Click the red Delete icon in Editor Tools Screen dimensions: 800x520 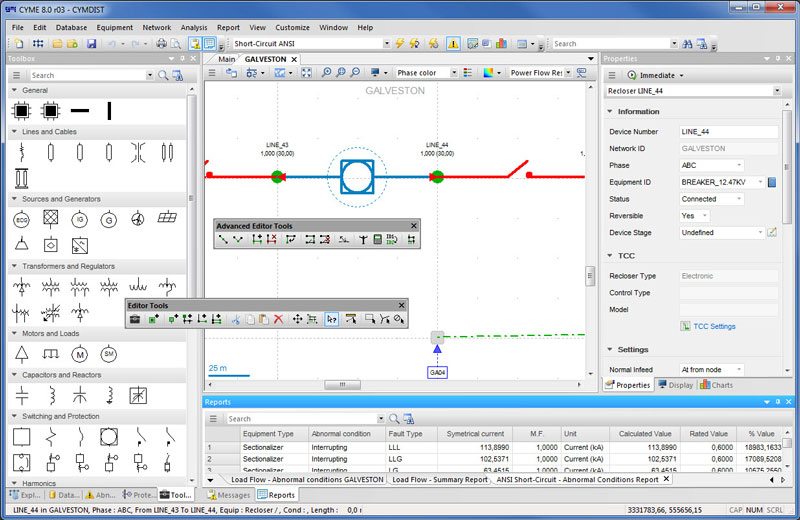point(279,319)
